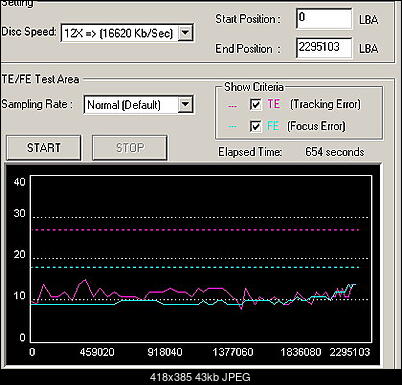
Task: Click the End Position input field
Action: [324, 48]
